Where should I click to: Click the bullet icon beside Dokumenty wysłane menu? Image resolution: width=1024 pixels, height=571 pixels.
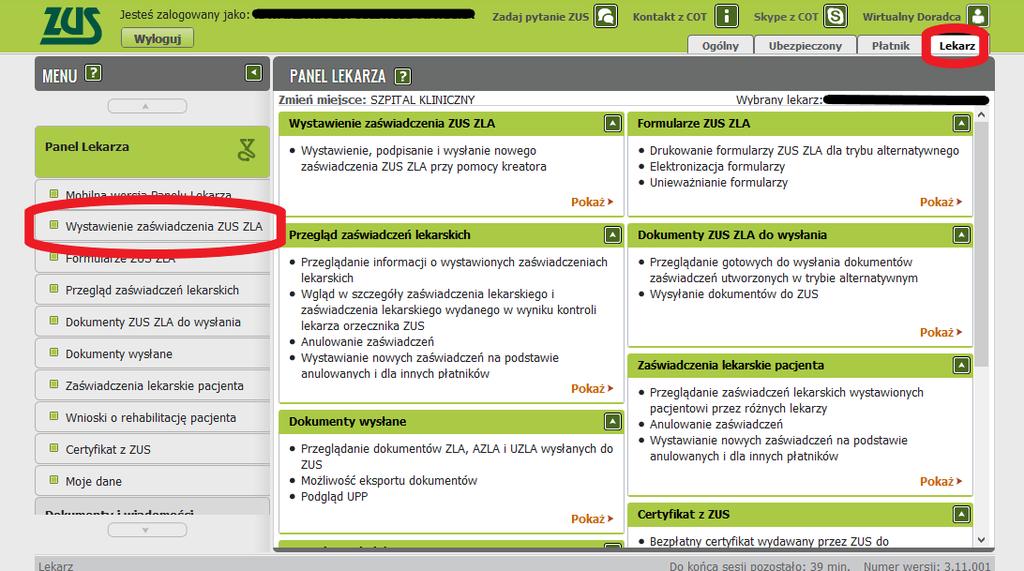coord(54,352)
